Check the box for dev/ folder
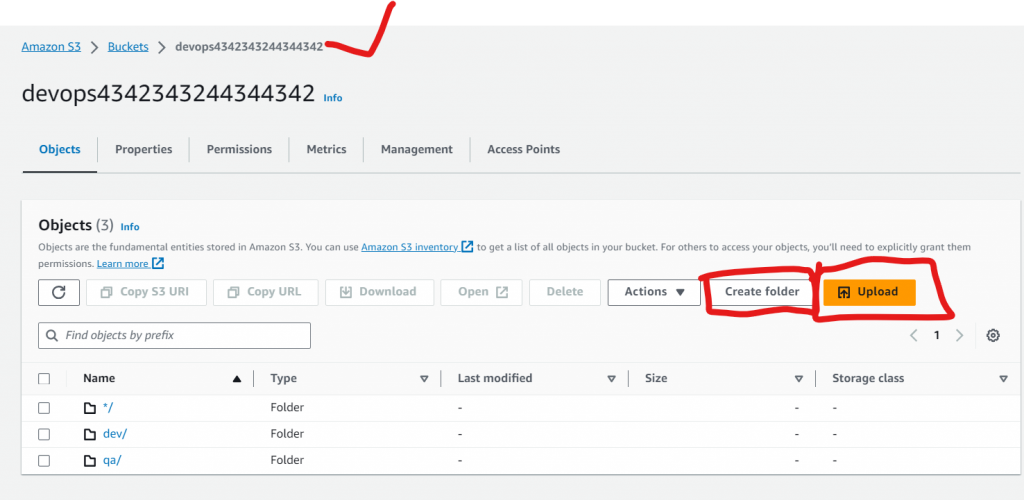The height and width of the screenshot is (500, 1024). click(44, 434)
